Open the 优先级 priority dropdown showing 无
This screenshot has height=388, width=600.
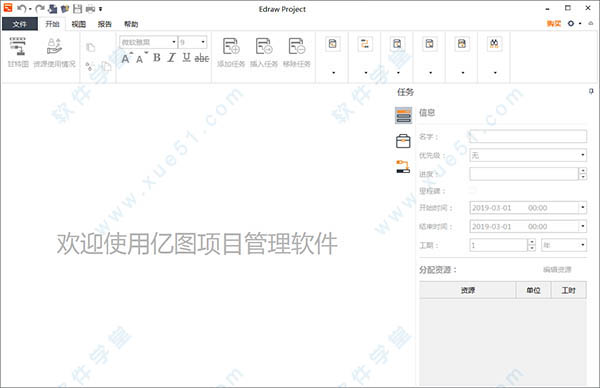point(528,155)
